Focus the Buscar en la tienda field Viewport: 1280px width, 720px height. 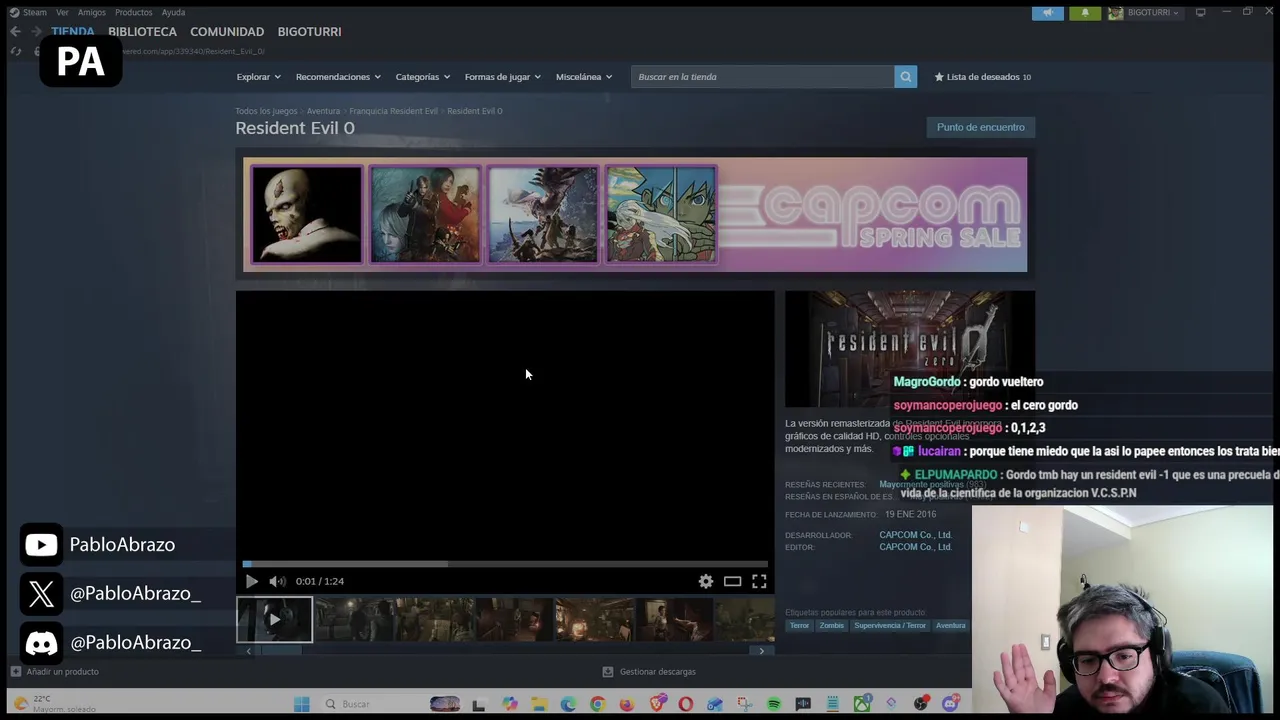pos(762,77)
